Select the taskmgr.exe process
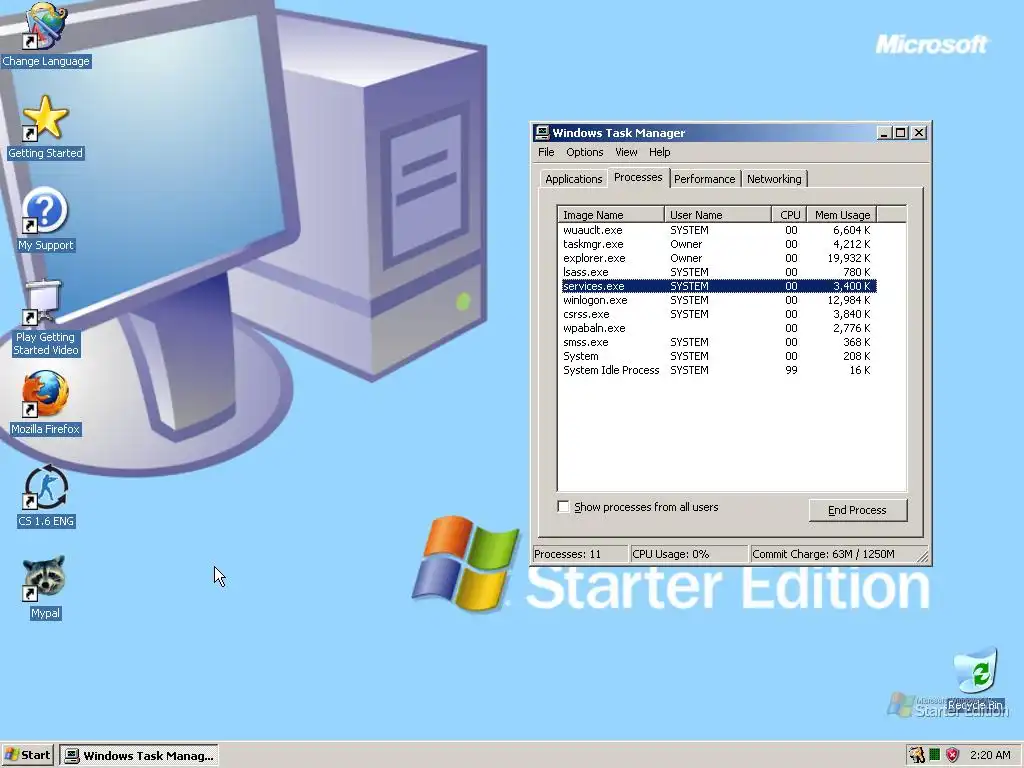This screenshot has height=768, width=1024. pyautogui.click(x=718, y=244)
